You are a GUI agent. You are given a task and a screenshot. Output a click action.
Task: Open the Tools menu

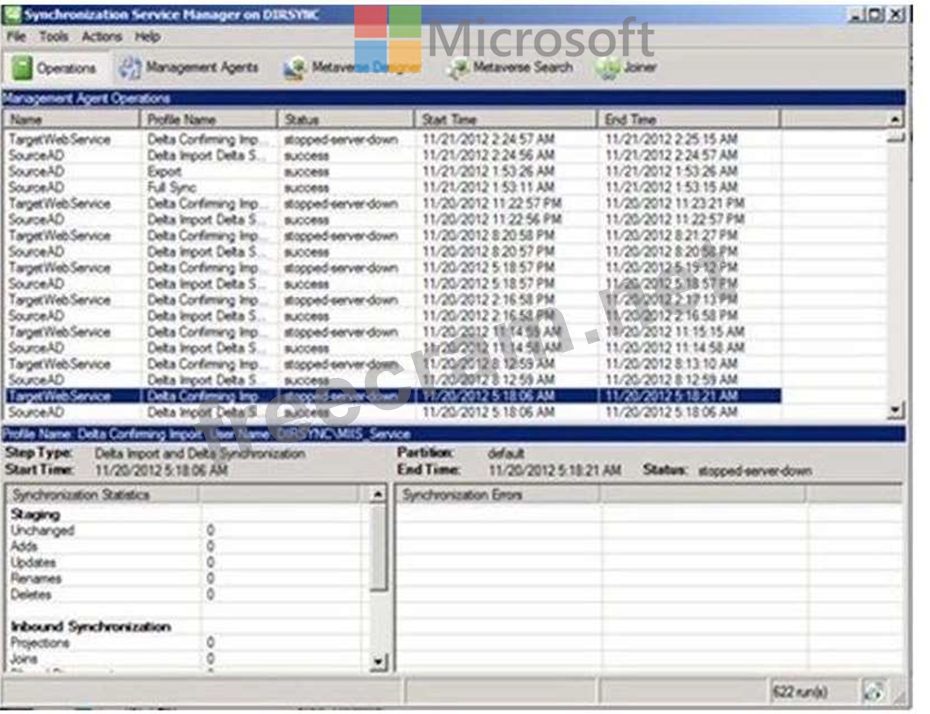tap(54, 36)
